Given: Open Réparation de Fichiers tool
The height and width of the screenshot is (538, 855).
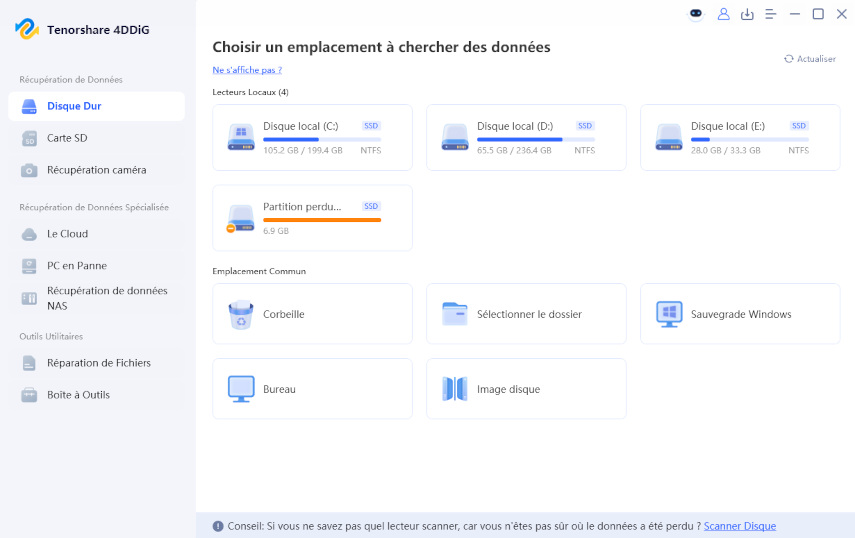Looking at the screenshot, I should click(x=97, y=363).
